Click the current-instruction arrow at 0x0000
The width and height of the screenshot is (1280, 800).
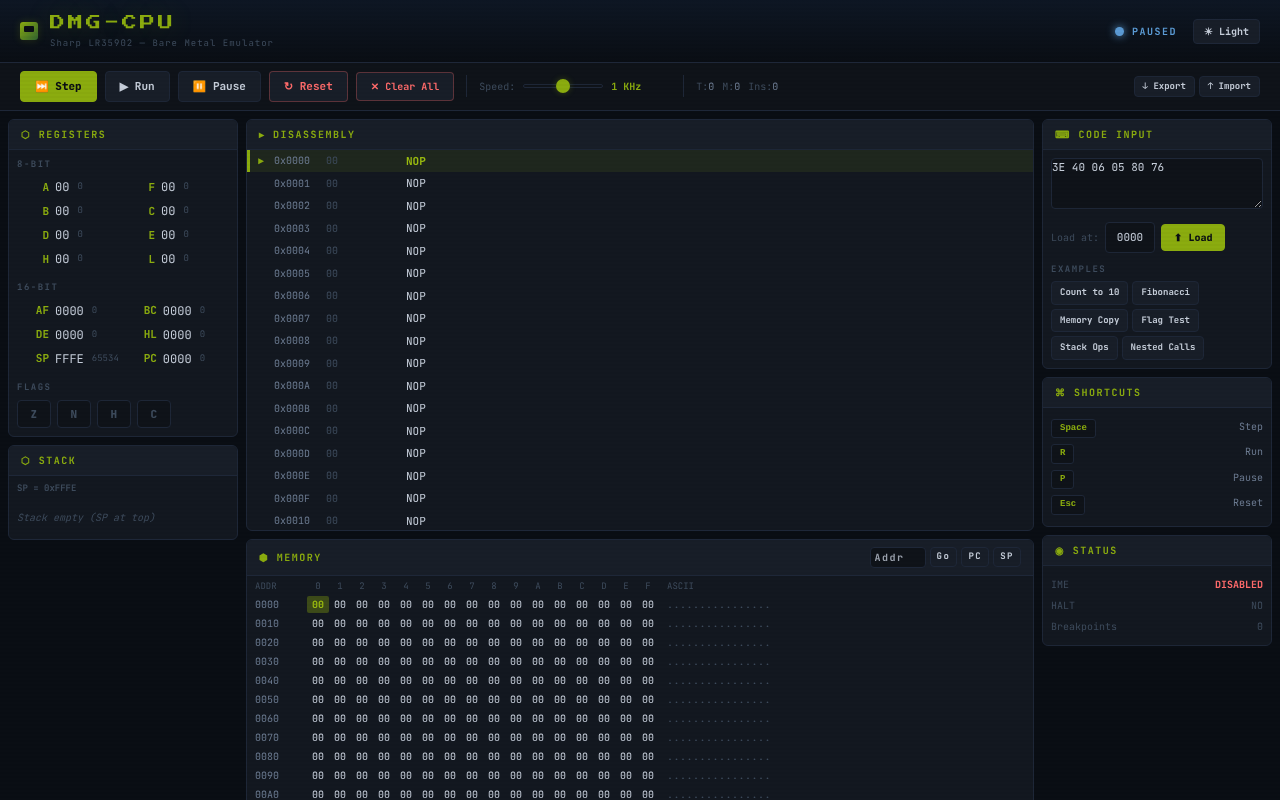click(261, 161)
